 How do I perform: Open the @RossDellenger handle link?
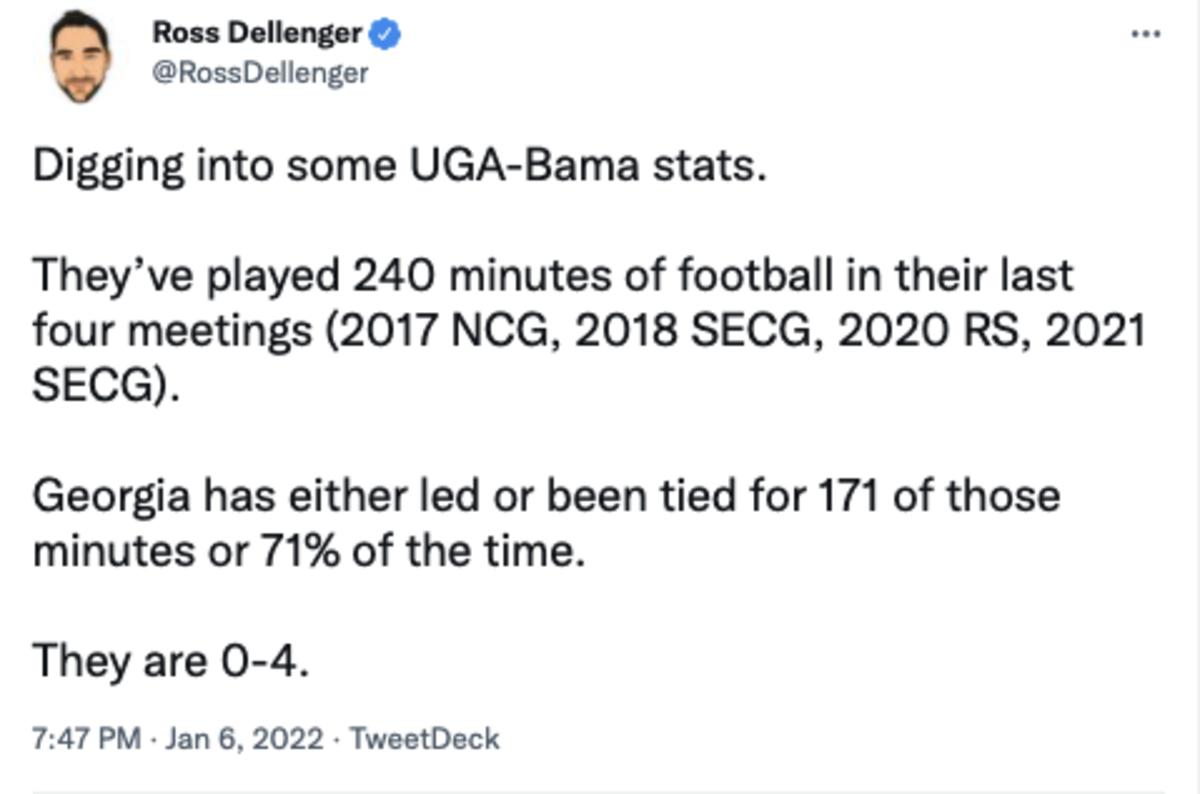pos(260,73)
